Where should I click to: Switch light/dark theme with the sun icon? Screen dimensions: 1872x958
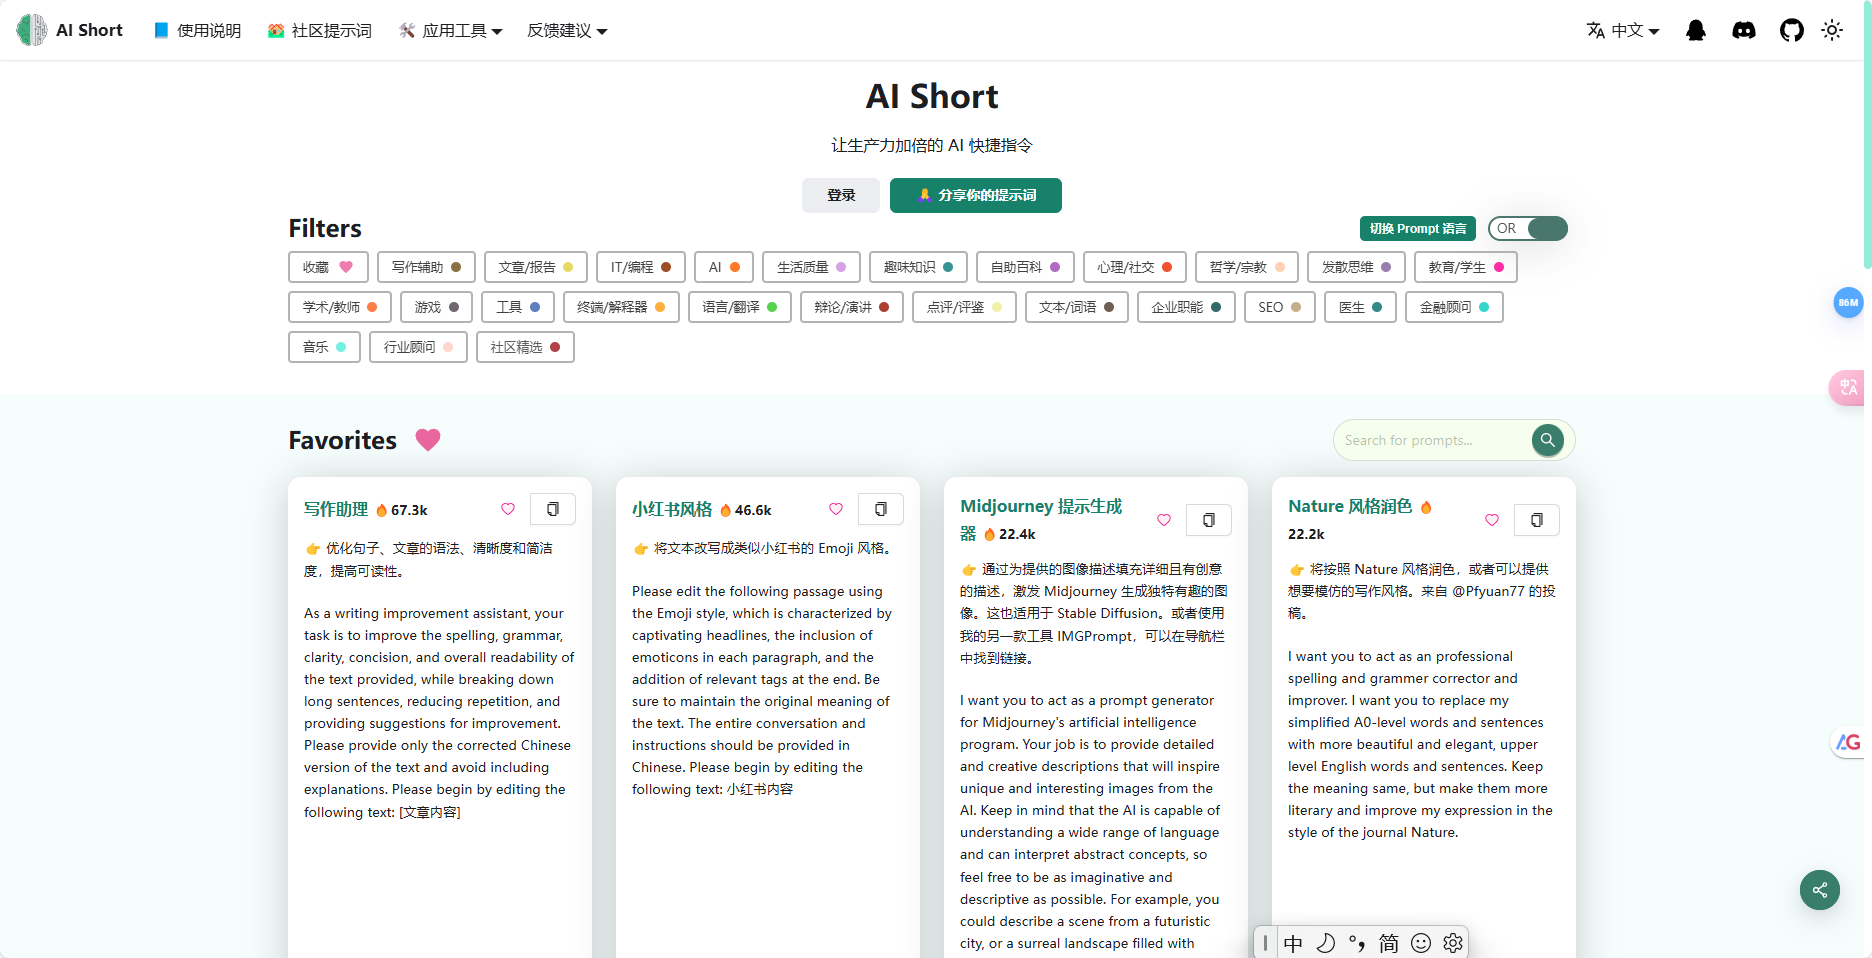(x=1832, y=30)
